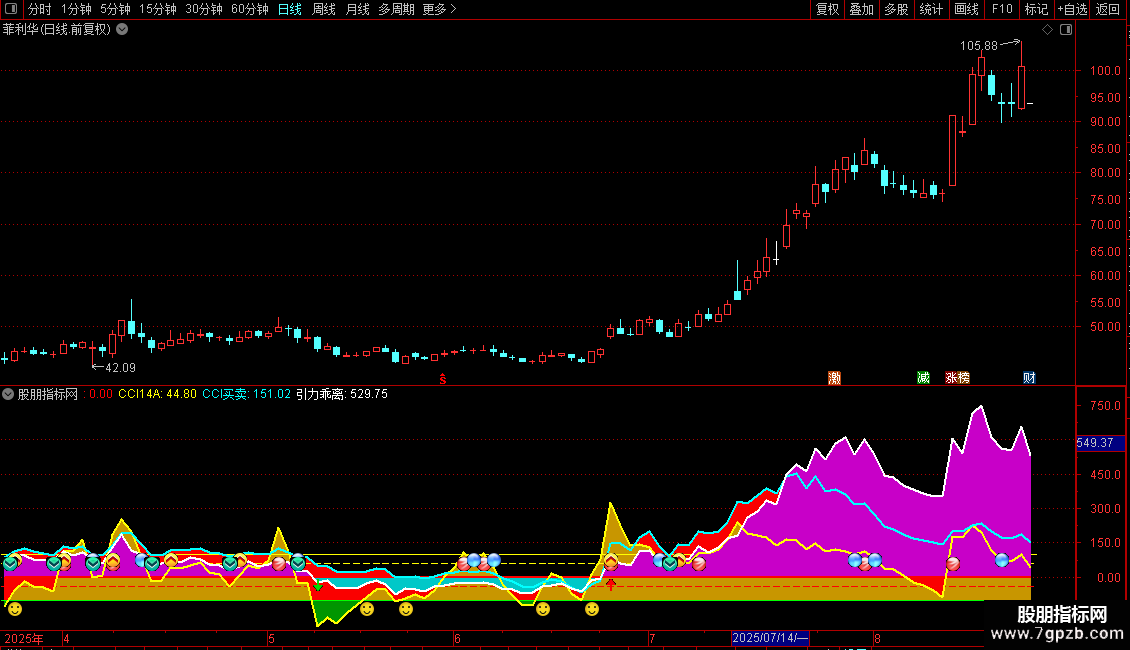
Task: Add stock with +自选 button
Action: [x=1072, y=9]
